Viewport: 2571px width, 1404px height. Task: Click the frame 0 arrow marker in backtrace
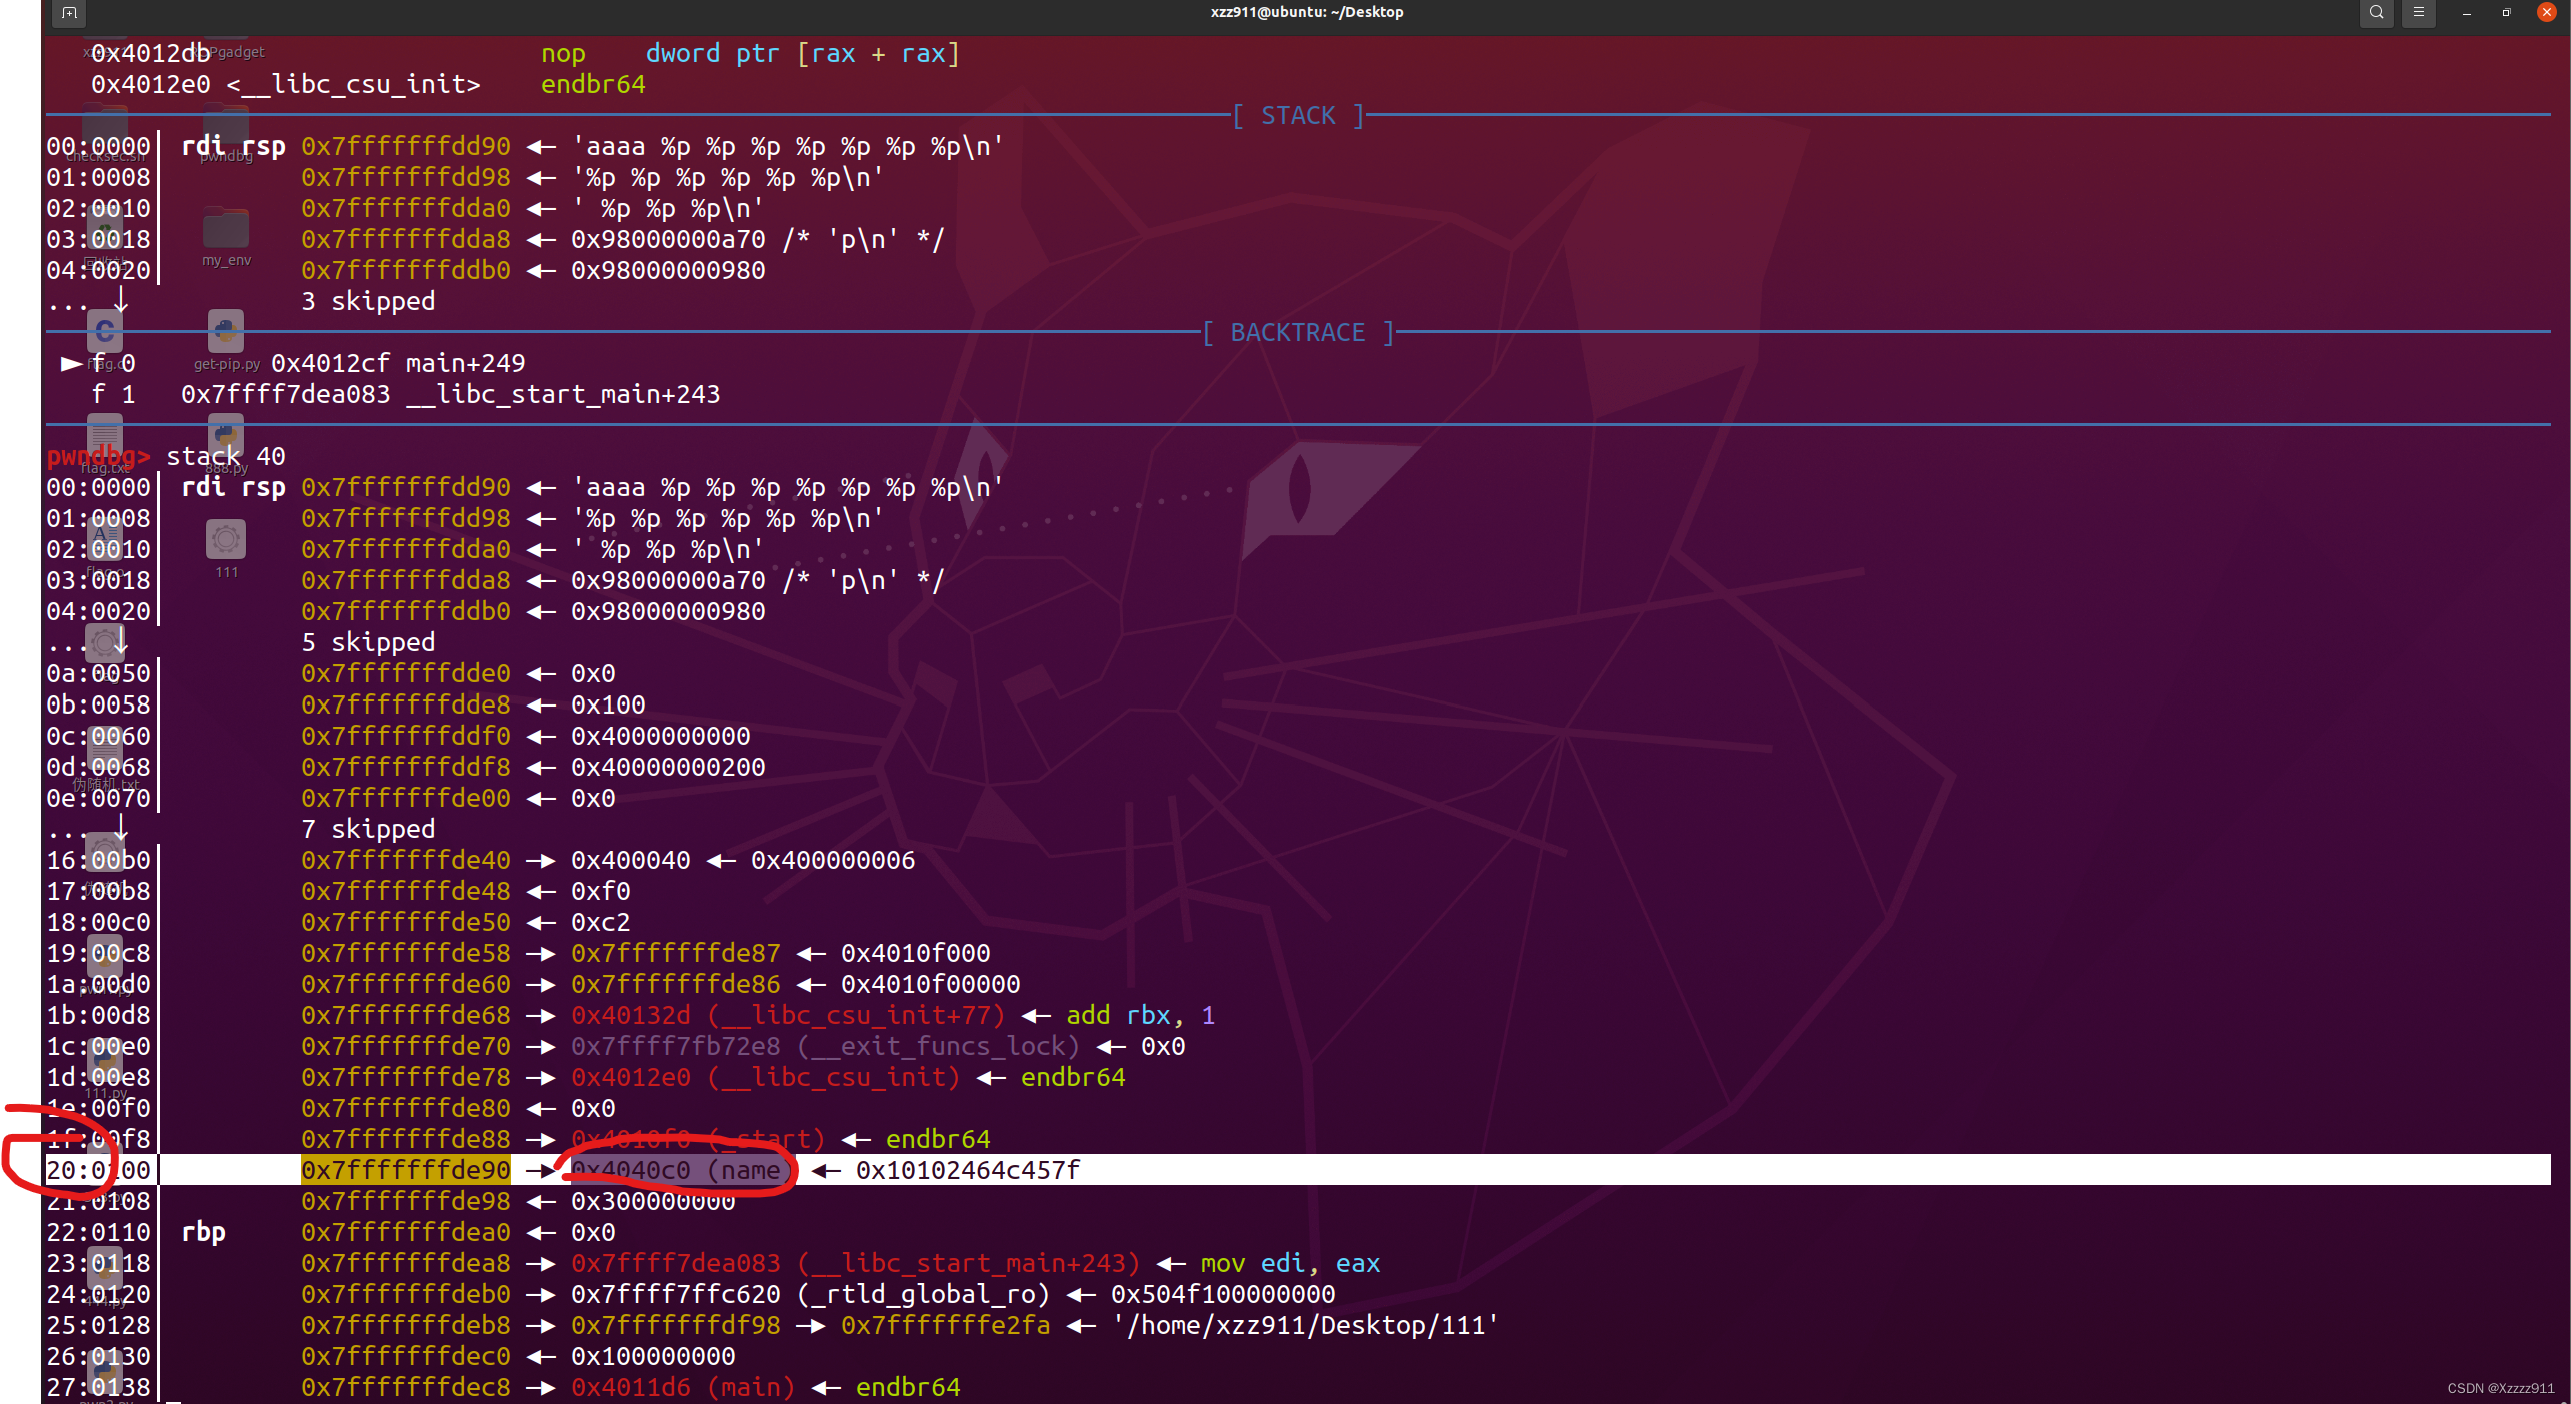[x=72, y=363]
